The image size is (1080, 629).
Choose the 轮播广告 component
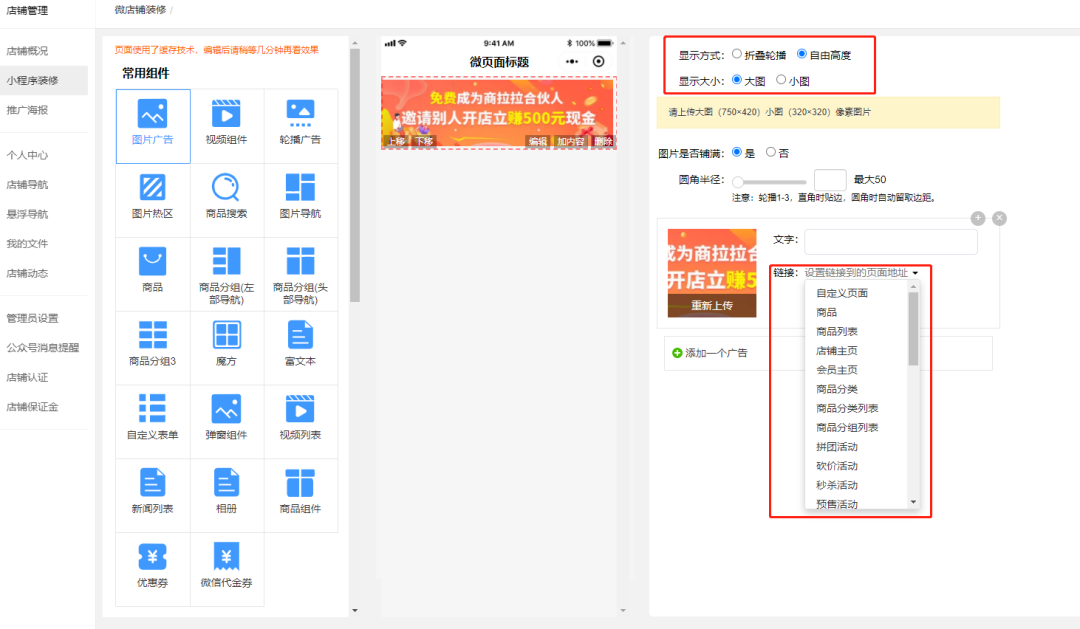coord(300,125)
